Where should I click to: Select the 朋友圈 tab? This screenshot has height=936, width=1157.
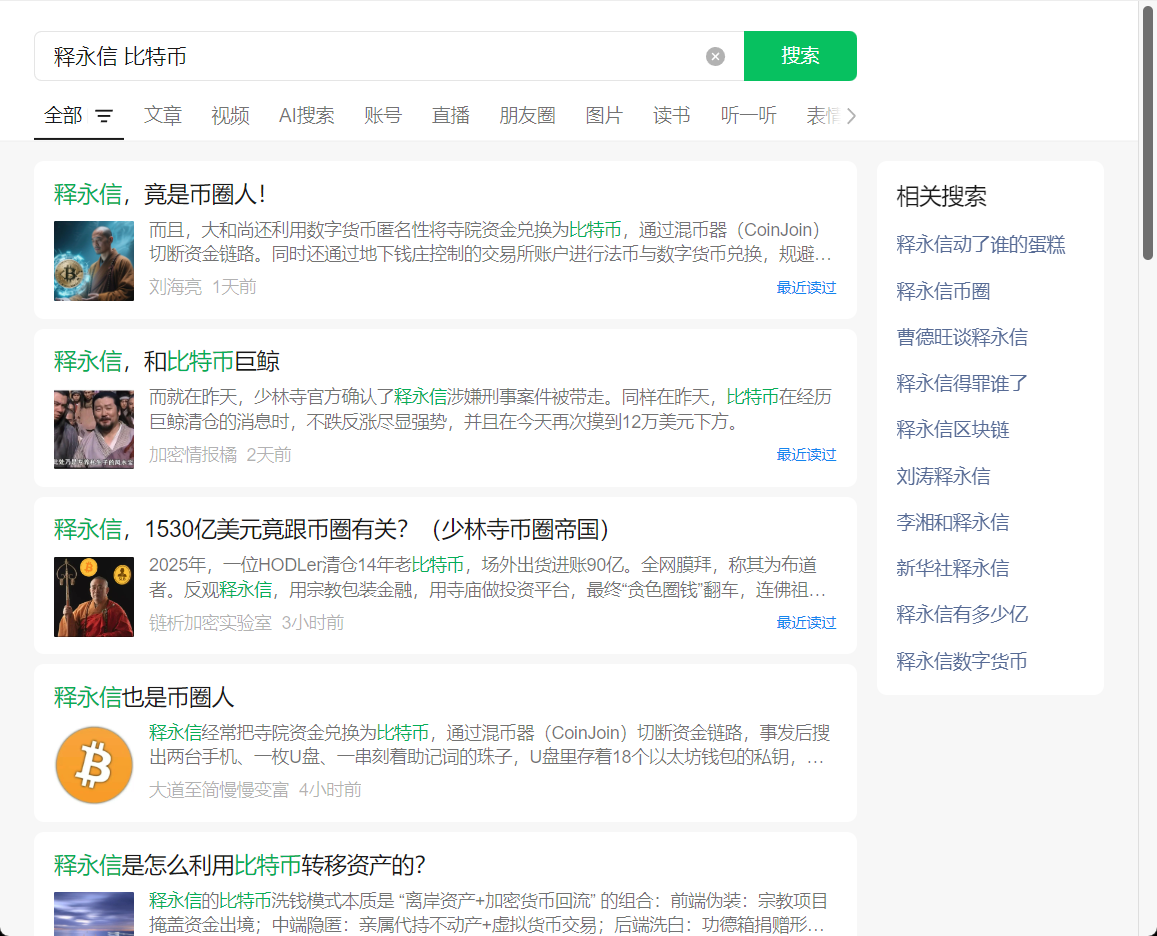pos(527,116)
